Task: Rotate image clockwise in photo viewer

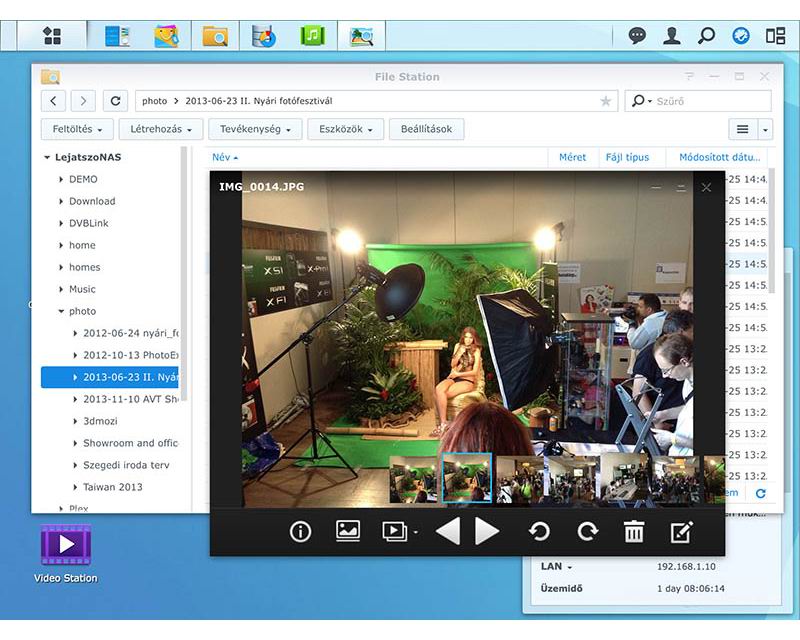Action: pos(587,532)
